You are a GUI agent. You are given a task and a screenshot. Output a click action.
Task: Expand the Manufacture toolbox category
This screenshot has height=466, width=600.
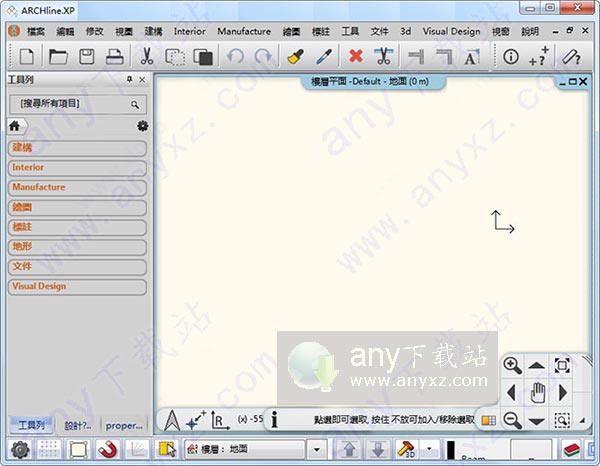tap(77, 188)
